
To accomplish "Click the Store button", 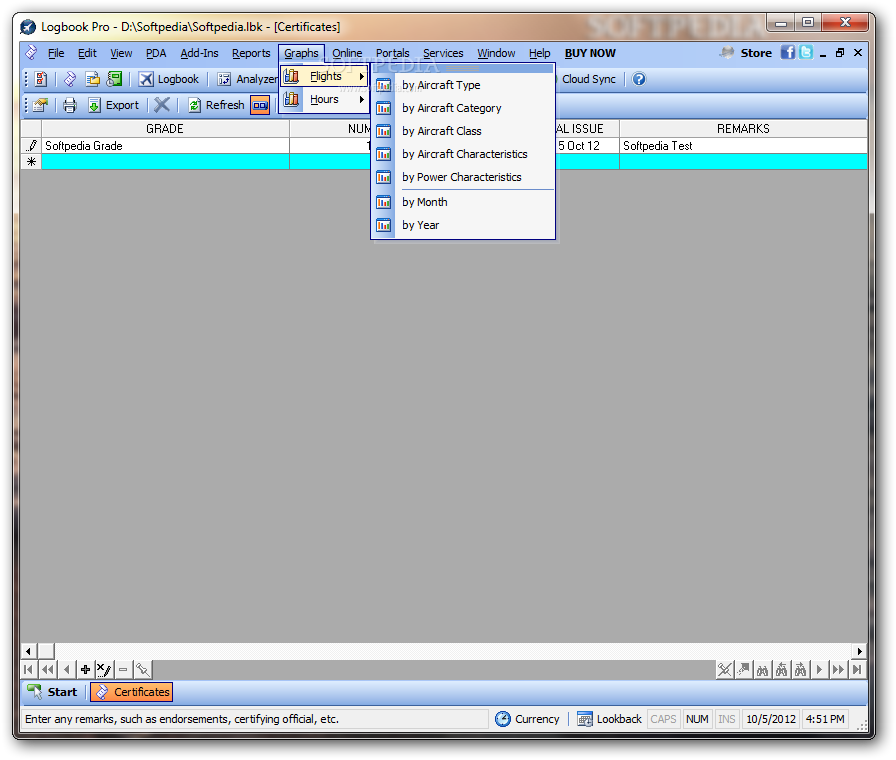I will (746, 53).
